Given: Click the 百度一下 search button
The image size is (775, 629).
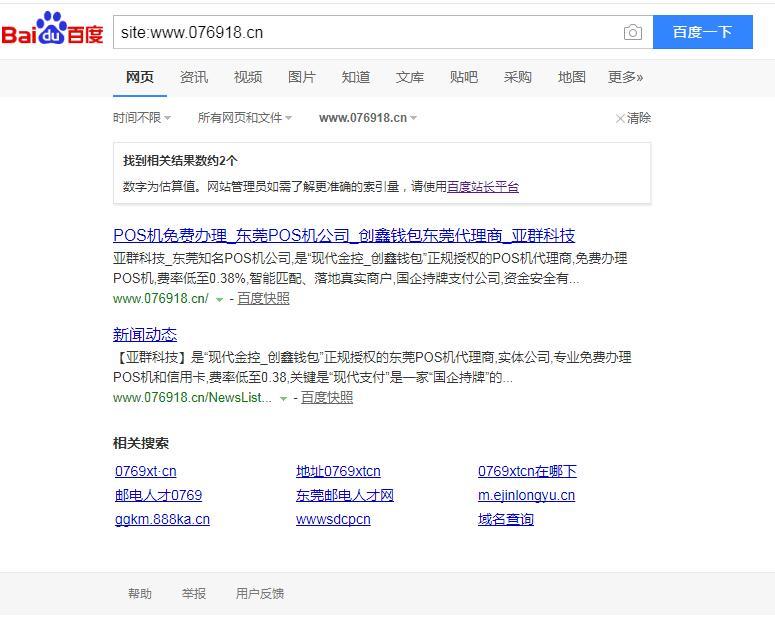Looking at the screenshot, I should [702, 32].
